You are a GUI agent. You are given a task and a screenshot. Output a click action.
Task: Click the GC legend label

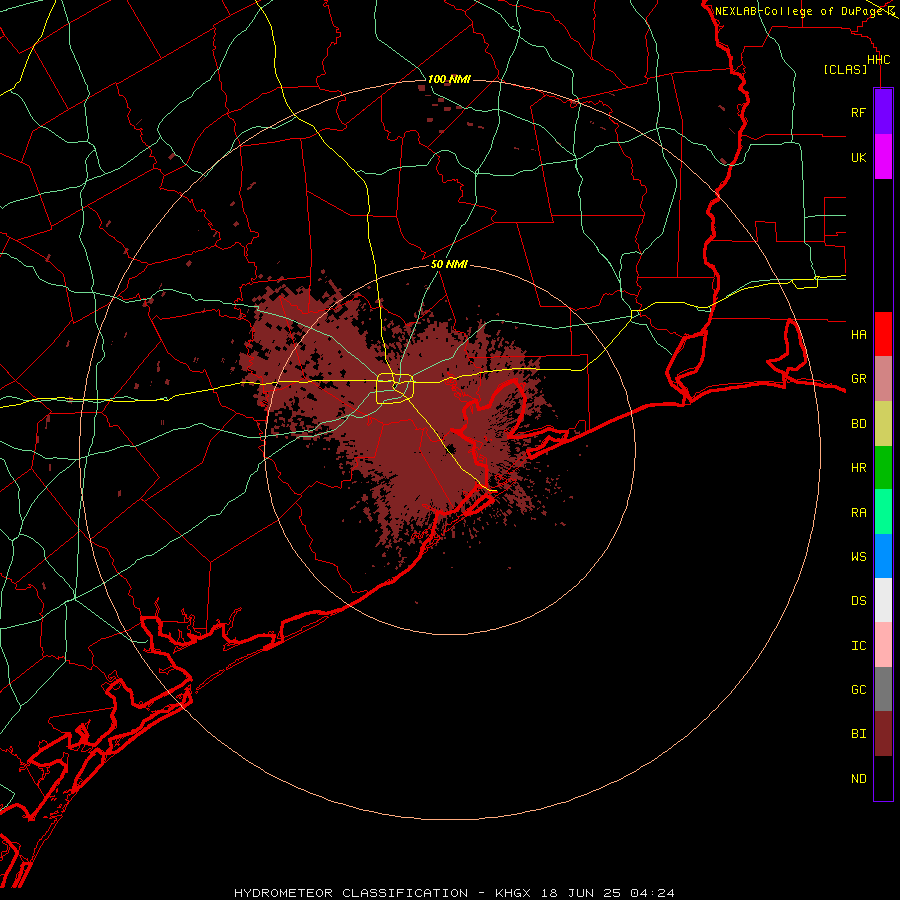858,689
